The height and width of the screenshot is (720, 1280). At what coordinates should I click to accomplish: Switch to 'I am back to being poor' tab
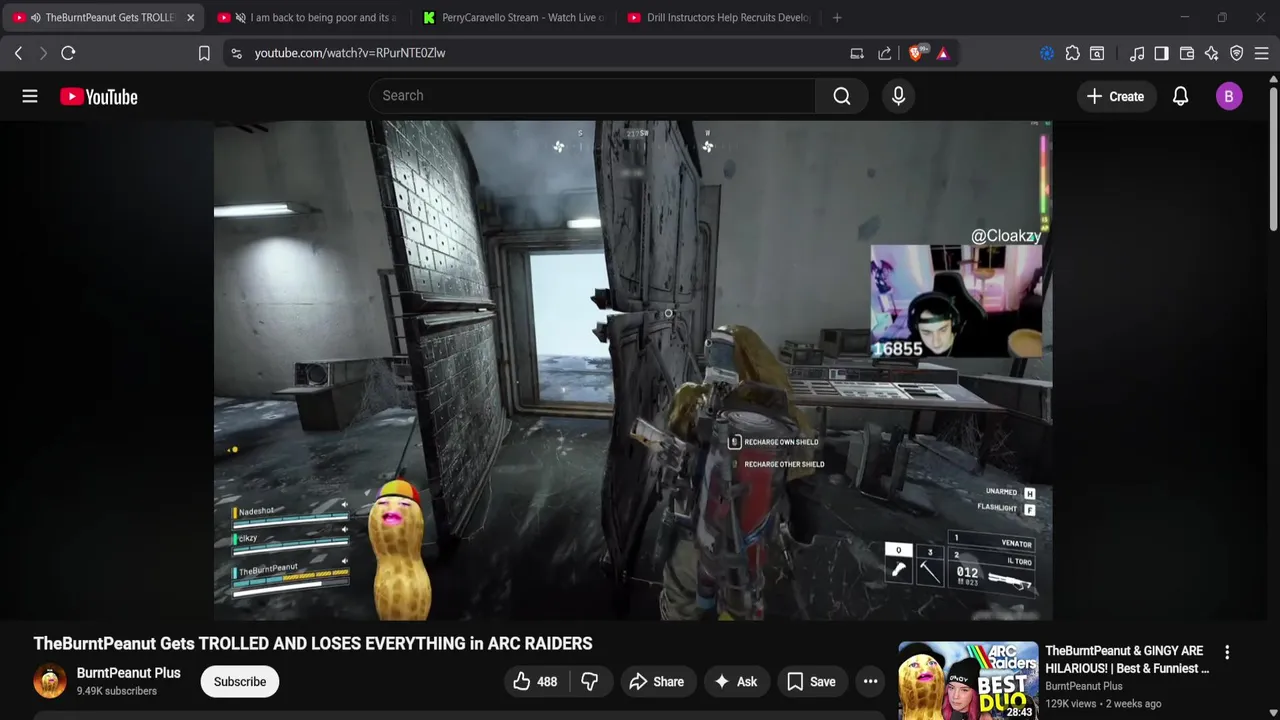(x=308, y=17)
